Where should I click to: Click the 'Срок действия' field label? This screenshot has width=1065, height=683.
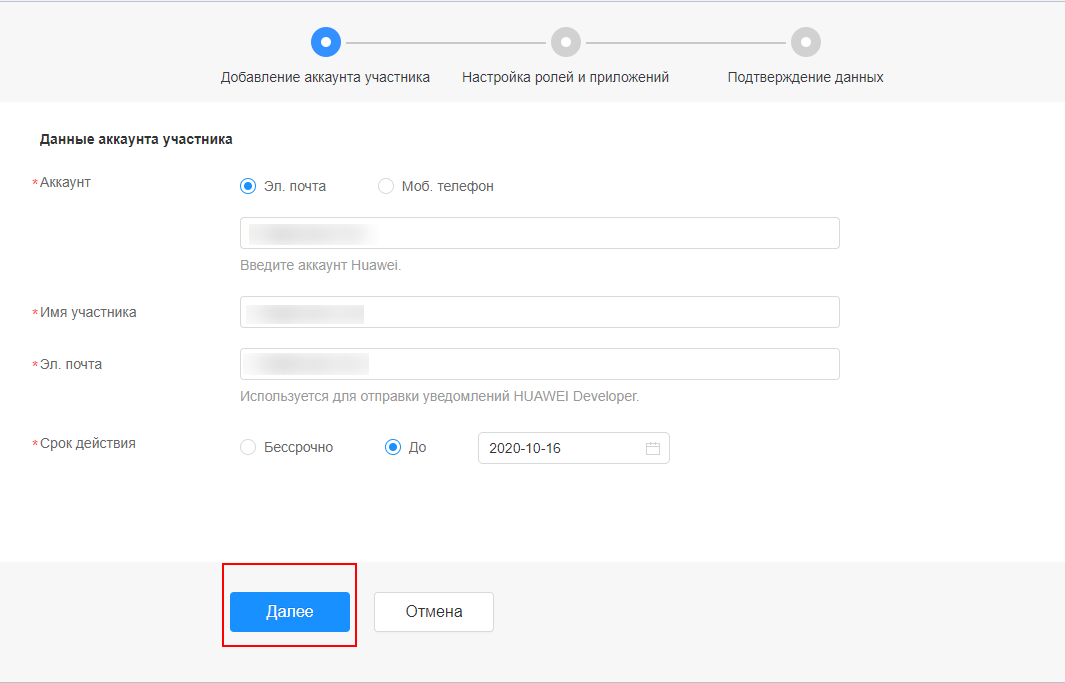point(87,443)
